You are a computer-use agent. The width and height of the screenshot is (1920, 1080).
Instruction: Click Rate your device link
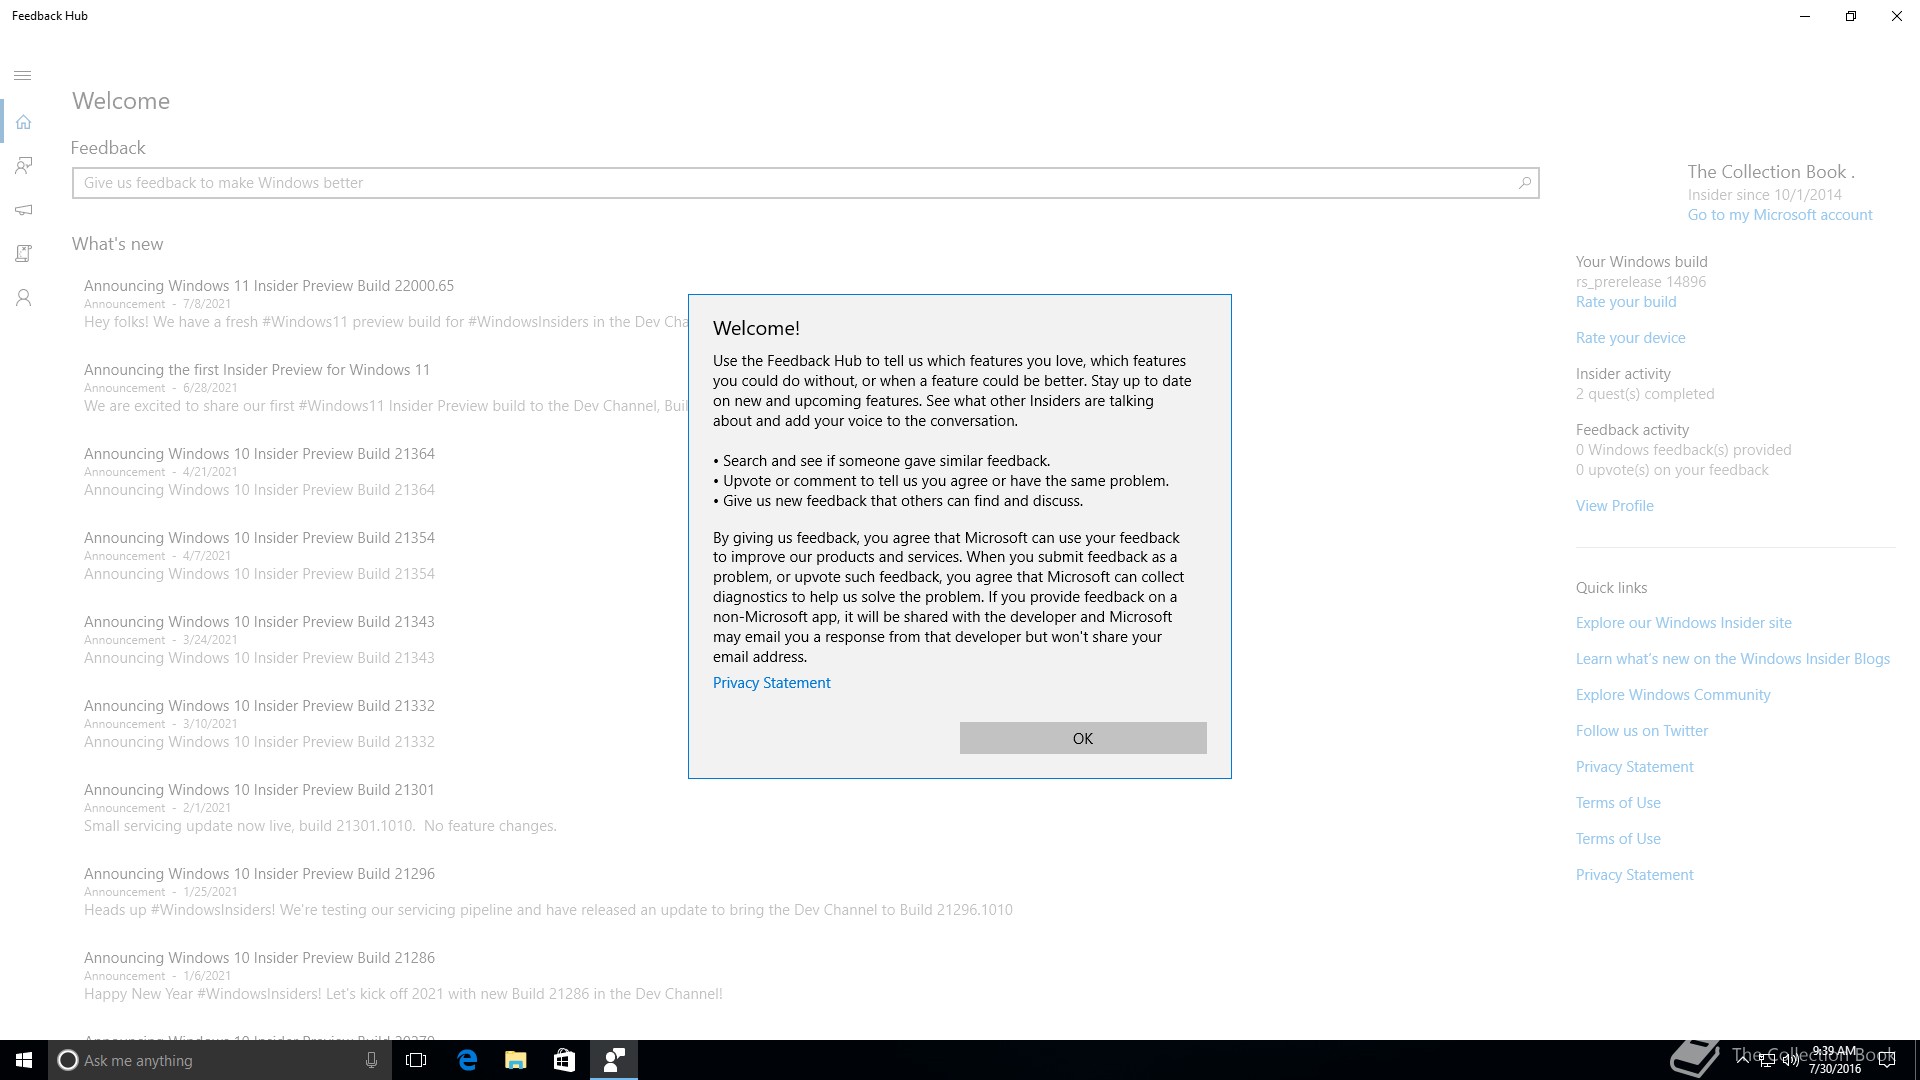pyautogui.click(x=1630, y=338)
